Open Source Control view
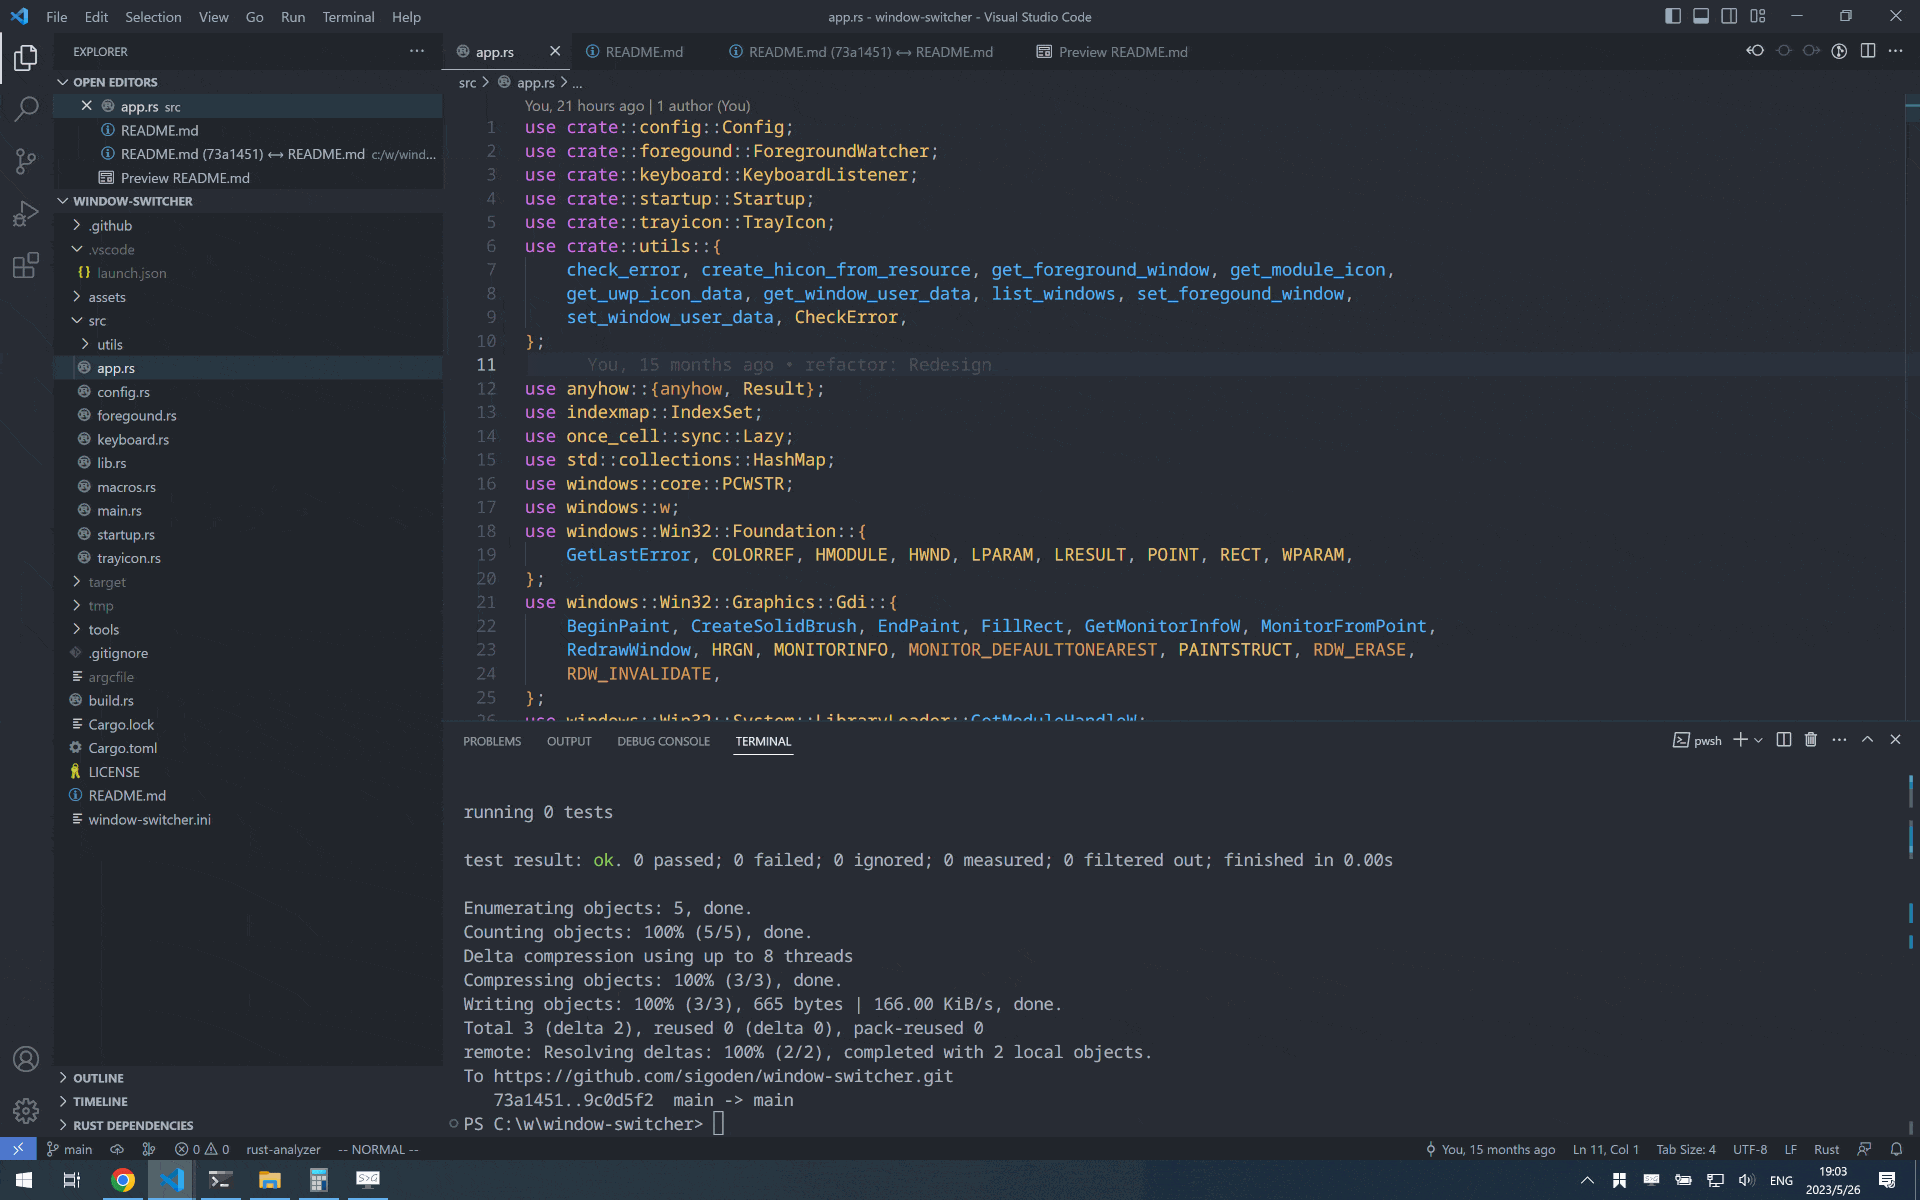This screenshot has width=1920, height=1200. (26, 161)
